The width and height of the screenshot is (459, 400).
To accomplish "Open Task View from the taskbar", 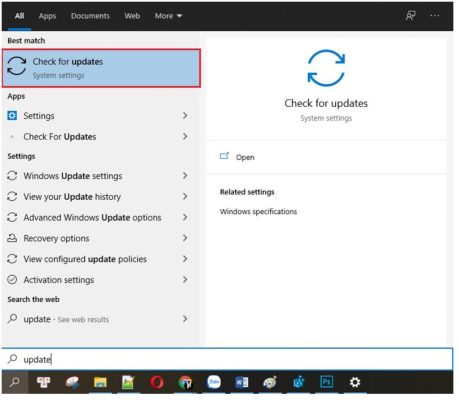I will coord(44,382).
